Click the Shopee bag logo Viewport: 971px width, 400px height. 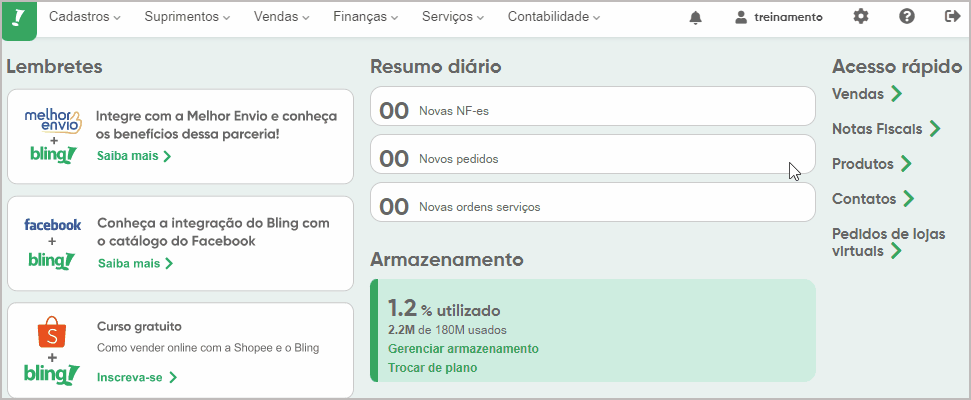52,333
